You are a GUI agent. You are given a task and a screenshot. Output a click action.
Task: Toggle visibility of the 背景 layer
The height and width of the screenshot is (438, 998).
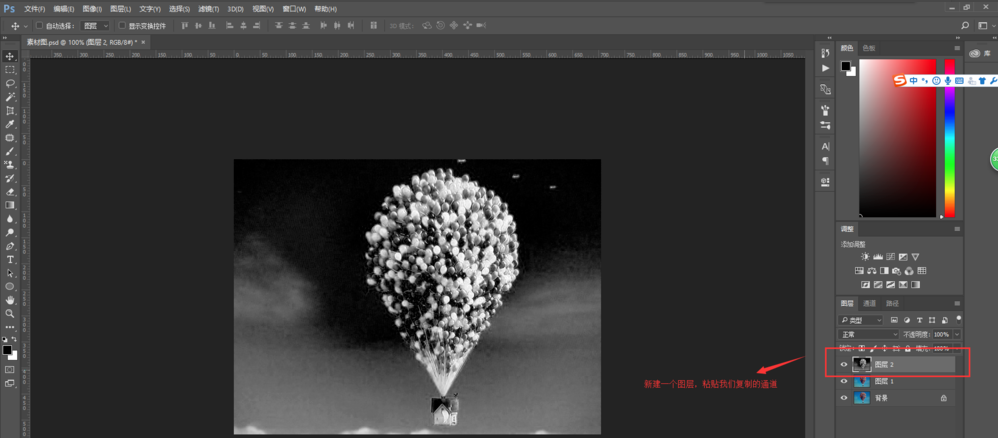[x=844, y=397]
